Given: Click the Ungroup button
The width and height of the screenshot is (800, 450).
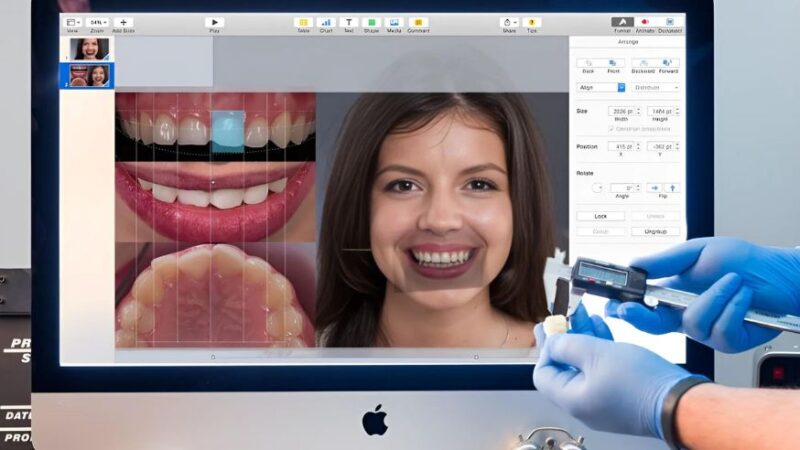Looking at the screenshot, I should tap(656, 232).
